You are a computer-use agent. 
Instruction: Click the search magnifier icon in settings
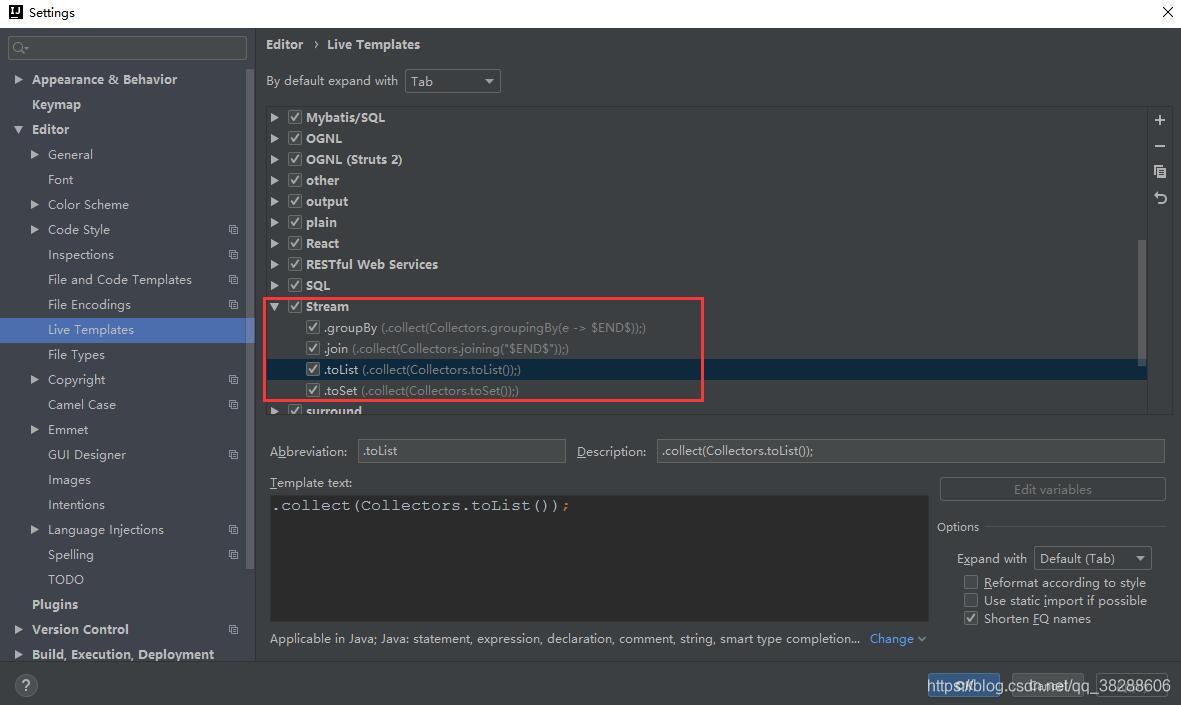(x=20, y=48)
